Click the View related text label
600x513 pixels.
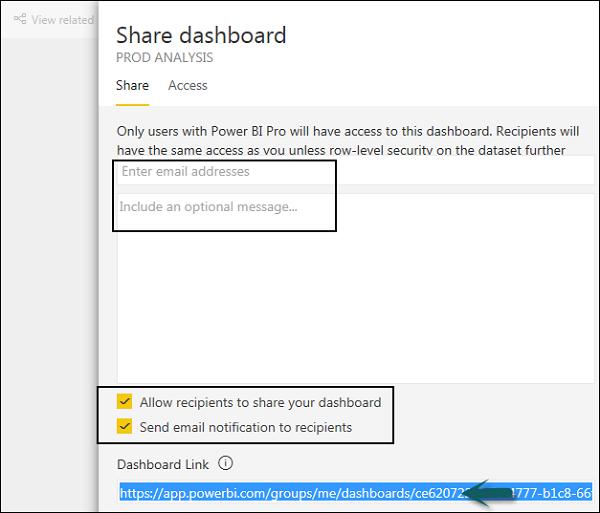(62, 19)
